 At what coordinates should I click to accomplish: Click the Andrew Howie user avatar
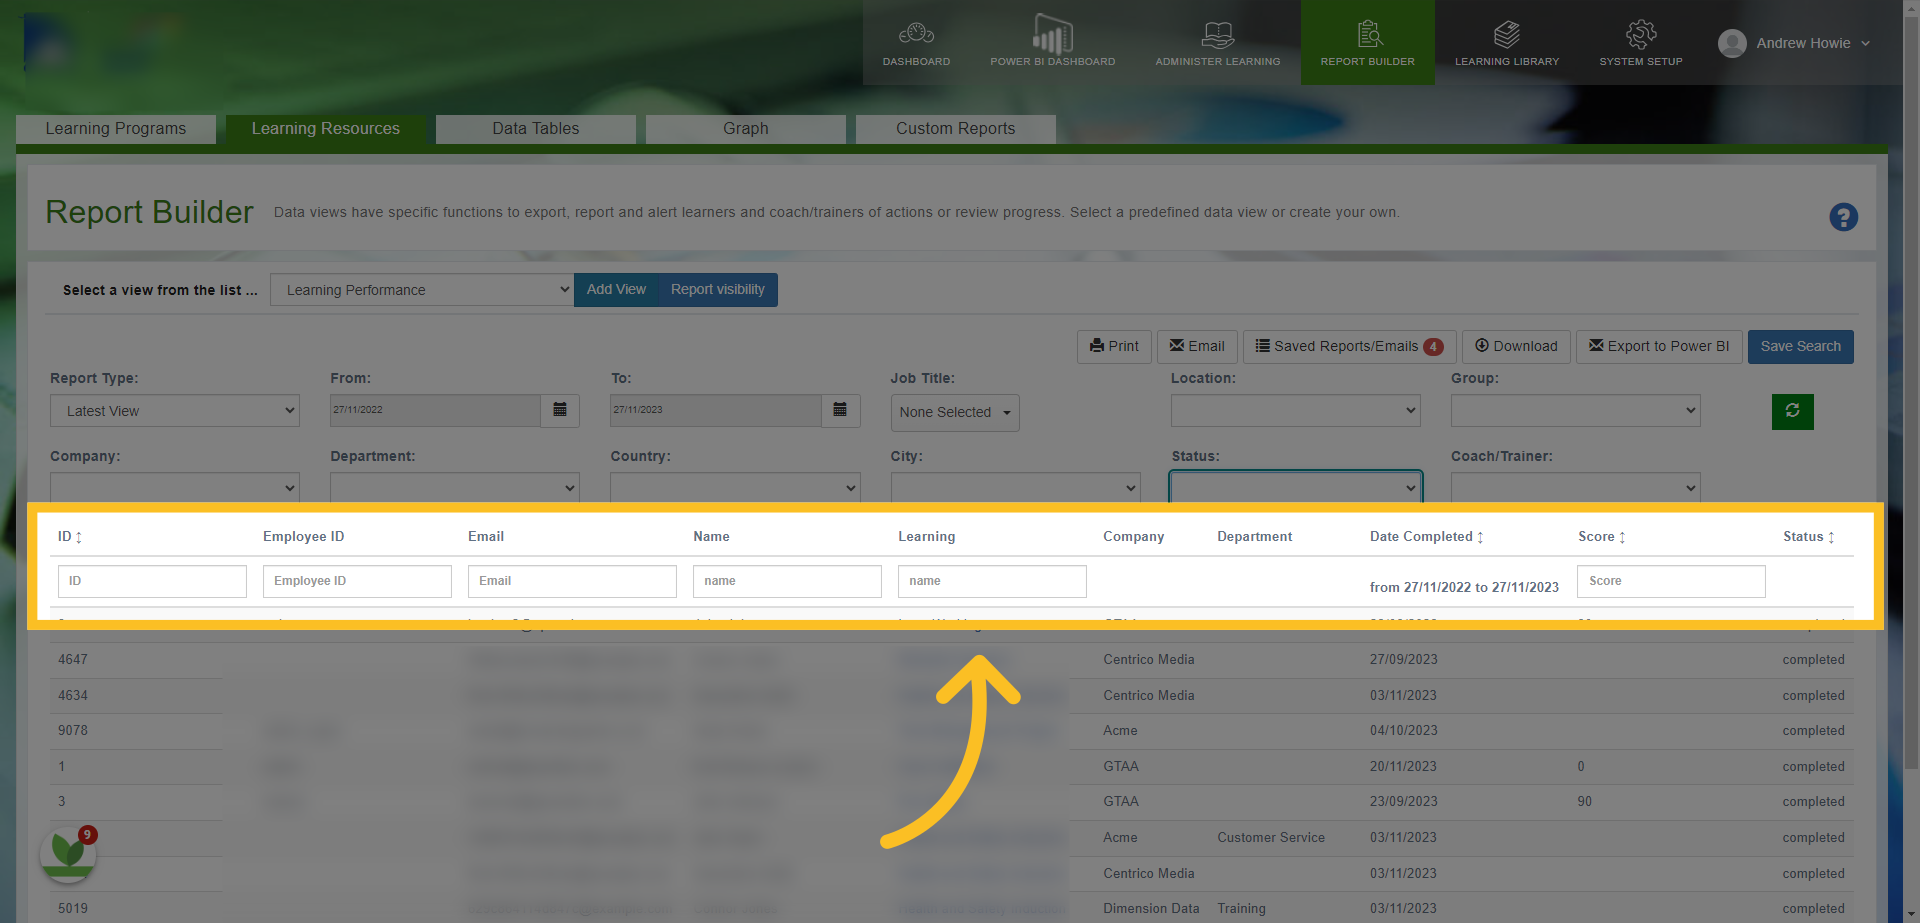(x=1732, y=43)
